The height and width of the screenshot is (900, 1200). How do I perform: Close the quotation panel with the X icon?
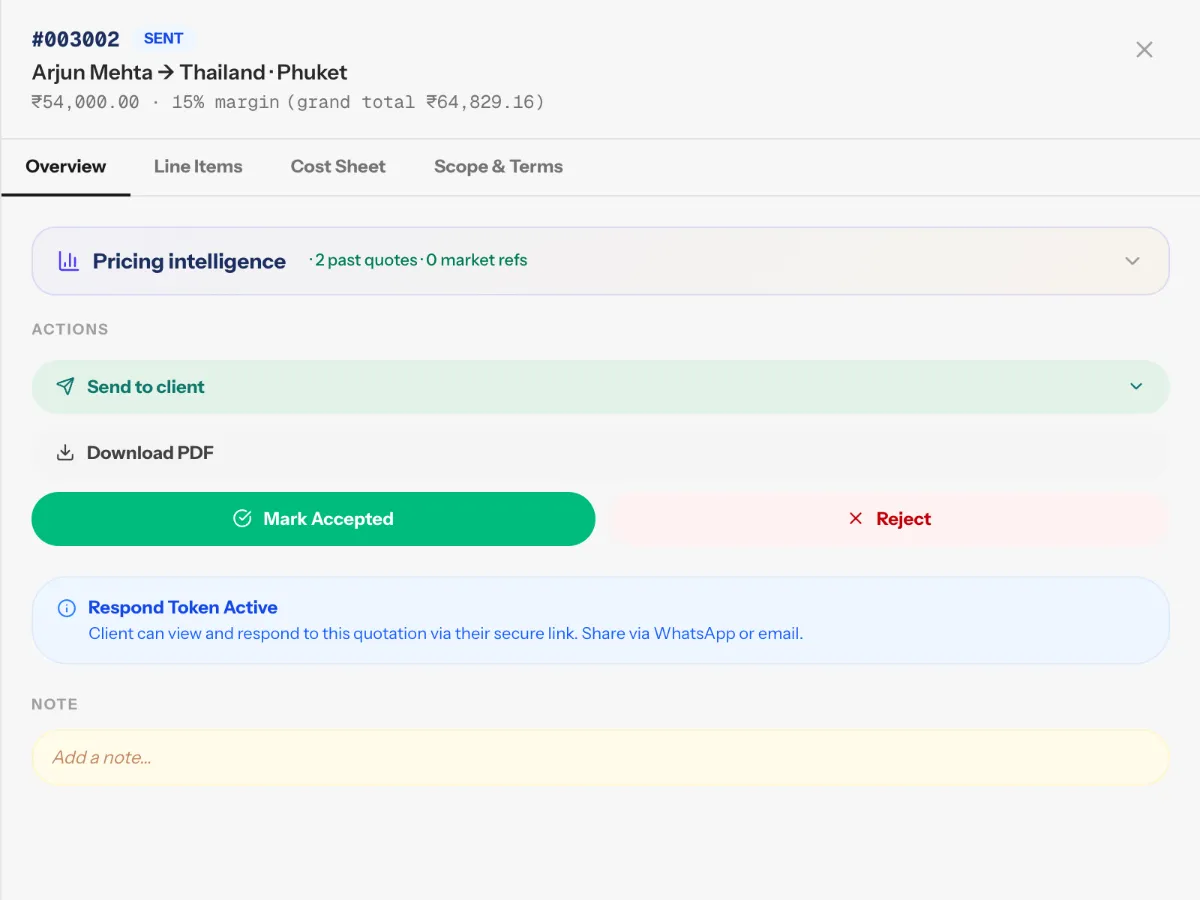1144,50
